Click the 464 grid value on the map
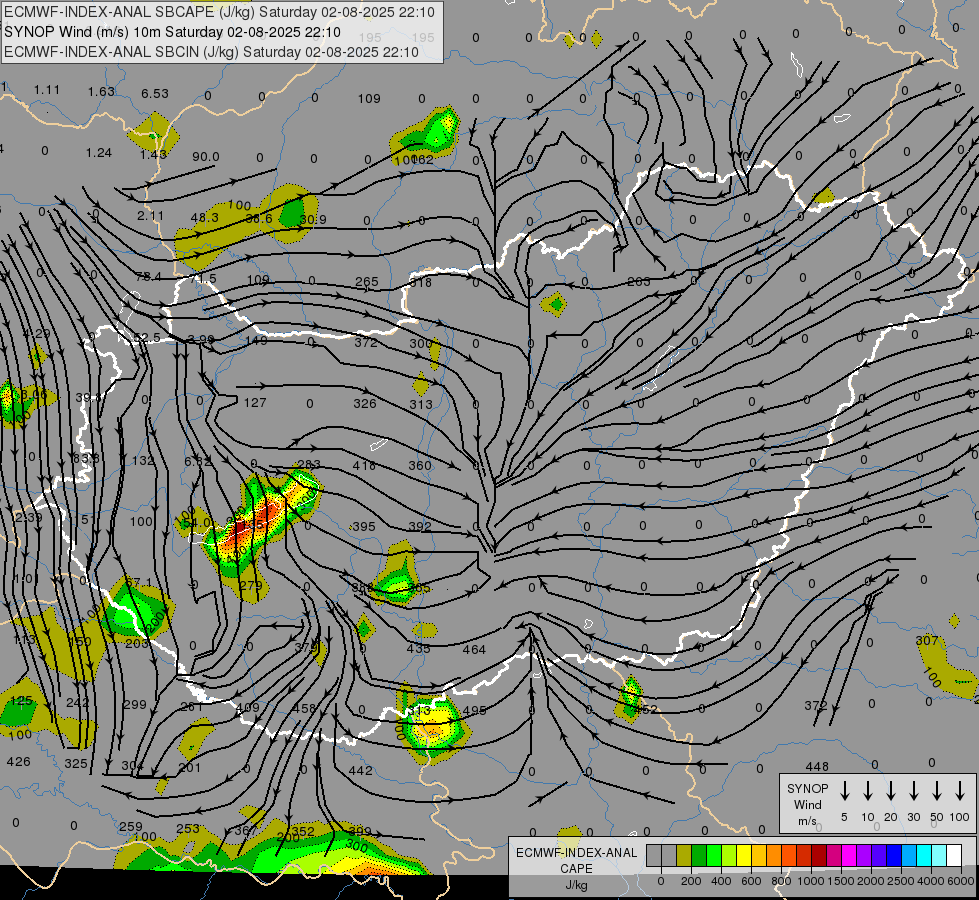Viewport: 979px width, 900px height. (474, 650)
